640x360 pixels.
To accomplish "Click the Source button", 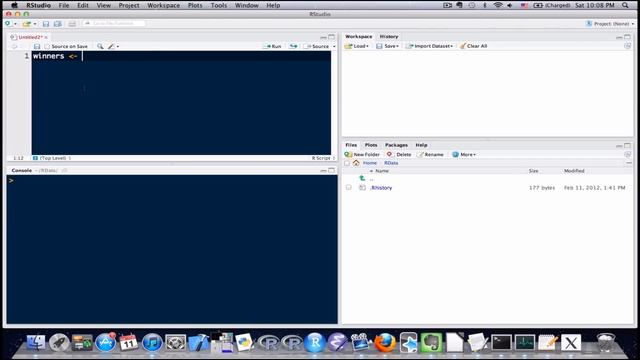I will pos(317,46).
